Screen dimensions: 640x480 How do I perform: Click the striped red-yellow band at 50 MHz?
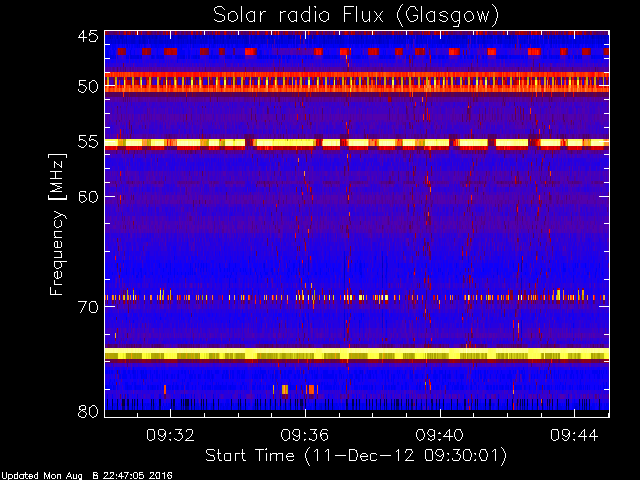(x=357, y=82)
